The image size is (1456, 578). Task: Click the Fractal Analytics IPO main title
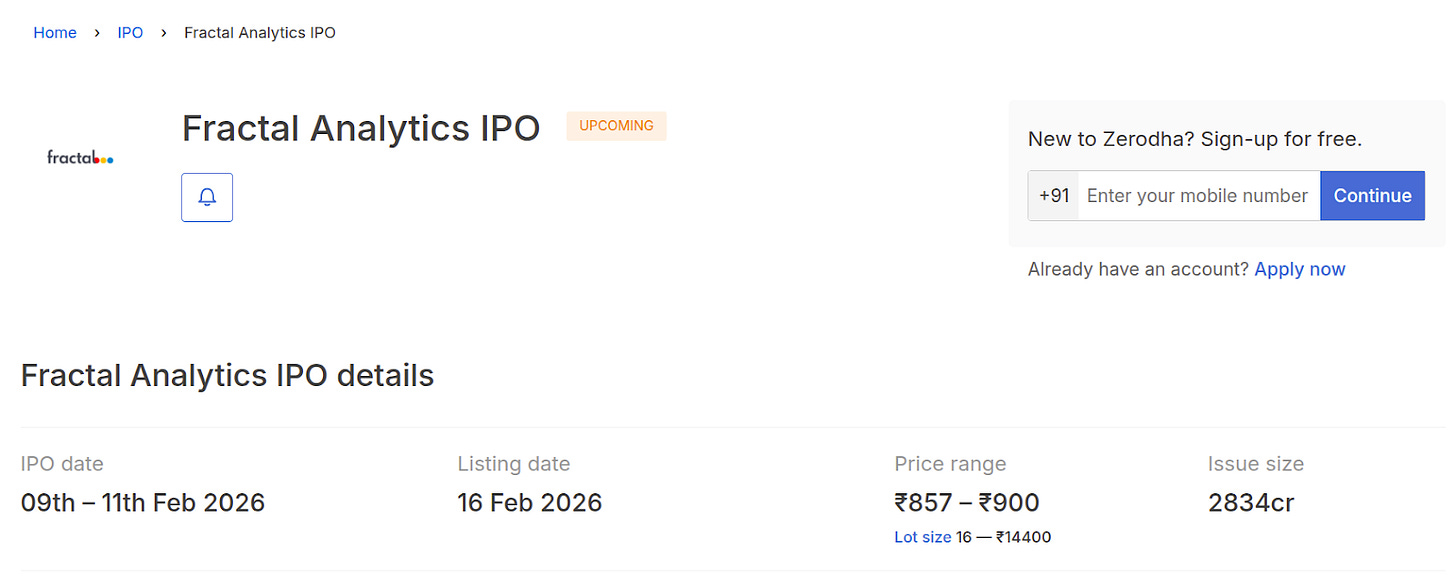coord(361,129)
